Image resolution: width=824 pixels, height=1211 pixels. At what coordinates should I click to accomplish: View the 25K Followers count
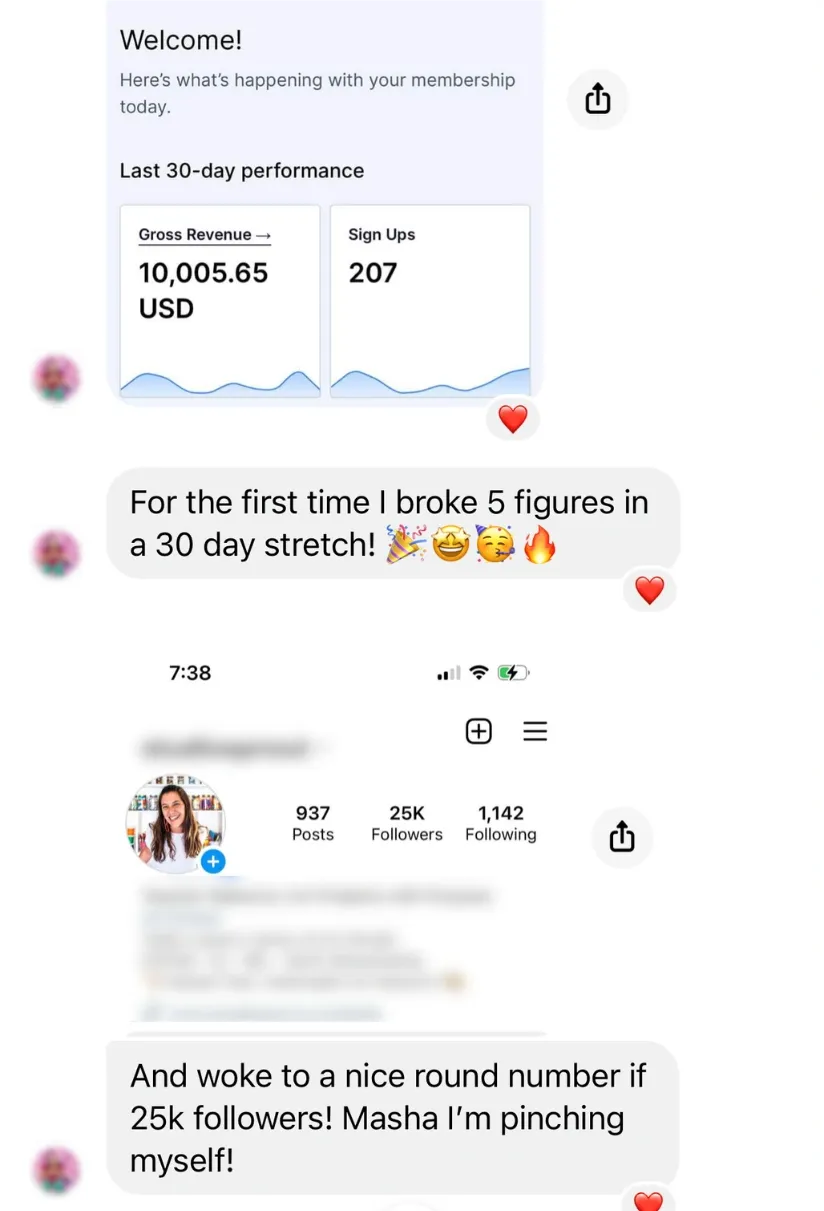406,823
